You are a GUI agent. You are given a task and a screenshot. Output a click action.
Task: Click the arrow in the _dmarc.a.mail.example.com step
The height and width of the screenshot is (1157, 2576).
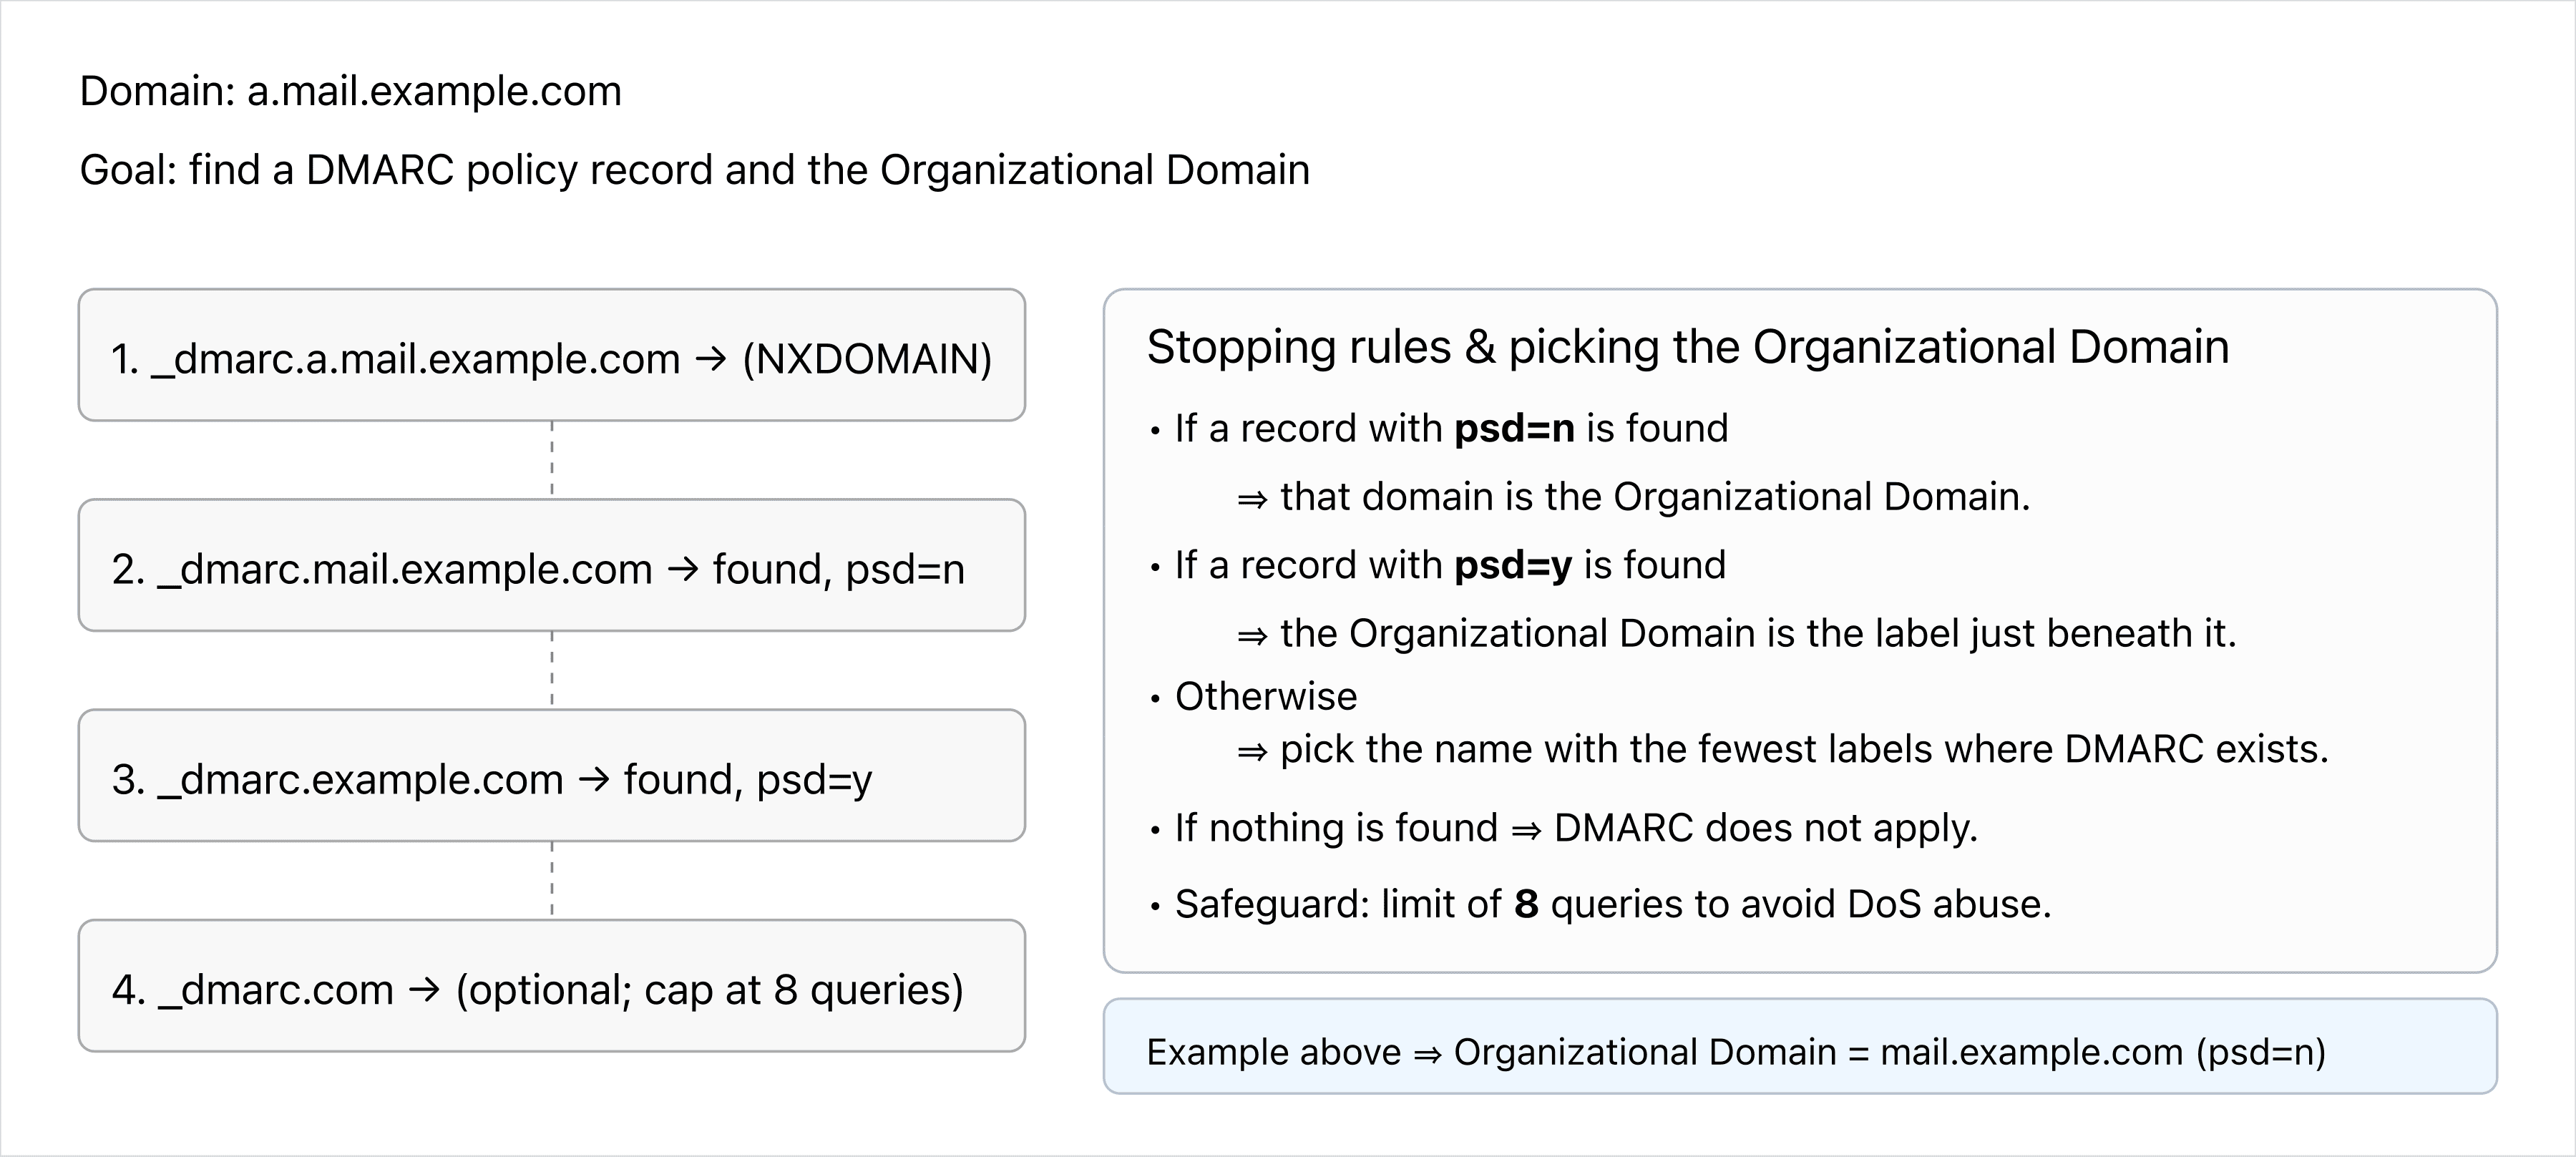point(710,359)
